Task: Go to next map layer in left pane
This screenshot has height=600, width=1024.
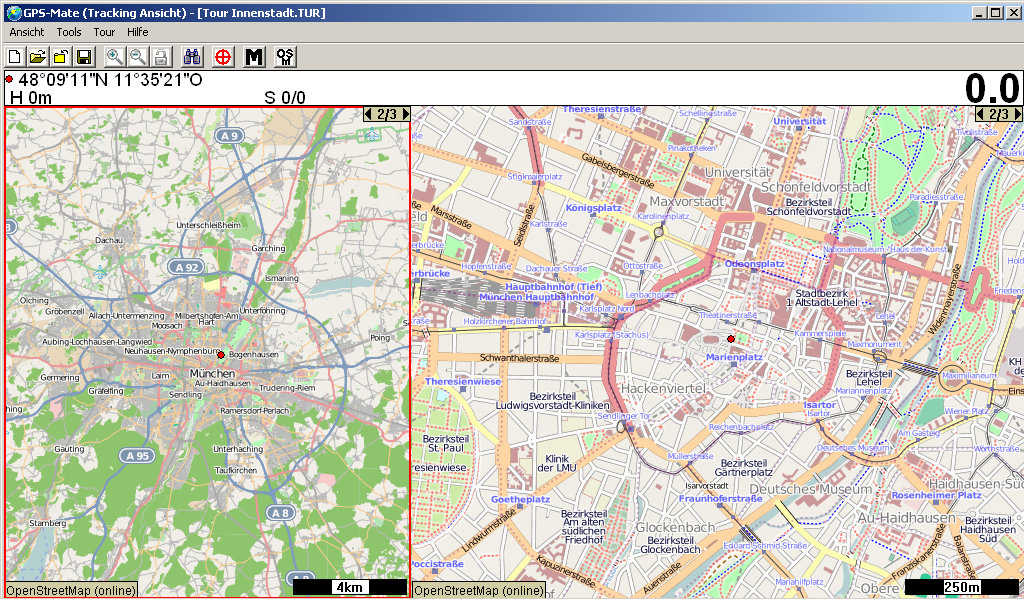Action: tap(405, 114)
